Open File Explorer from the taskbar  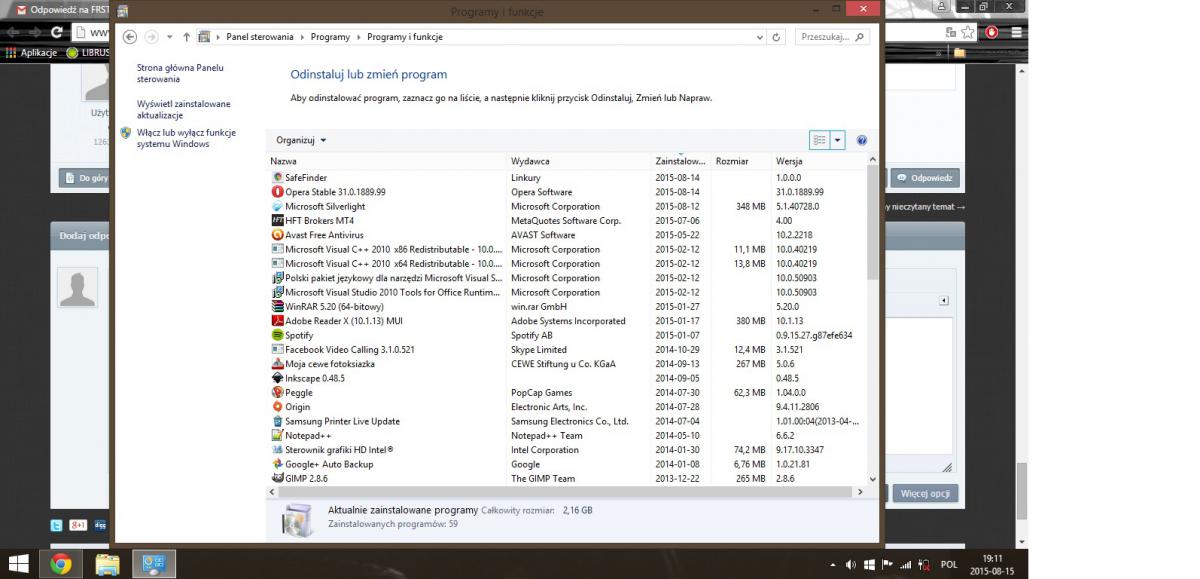[x=107, y=564]
